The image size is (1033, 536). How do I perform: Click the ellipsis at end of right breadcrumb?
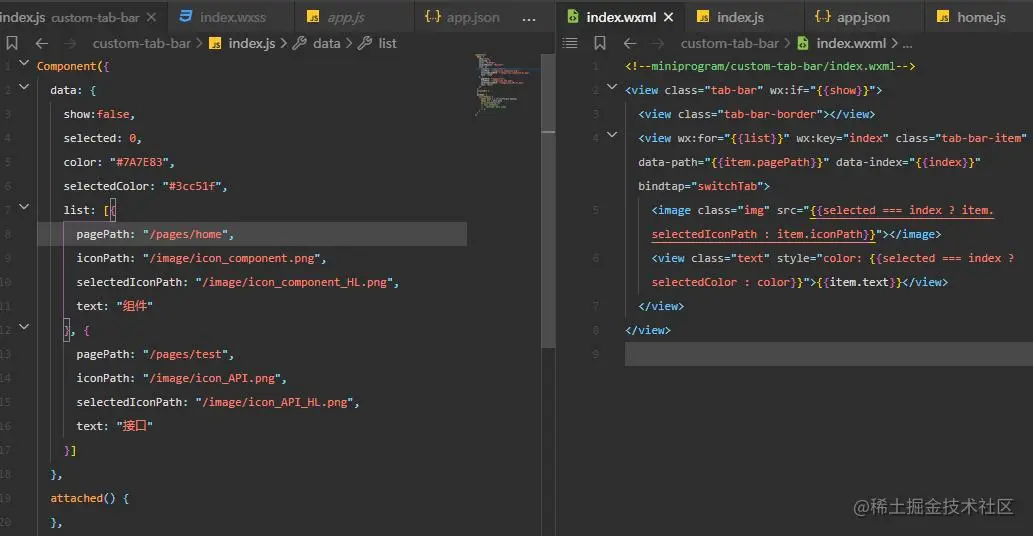(907, 45)
